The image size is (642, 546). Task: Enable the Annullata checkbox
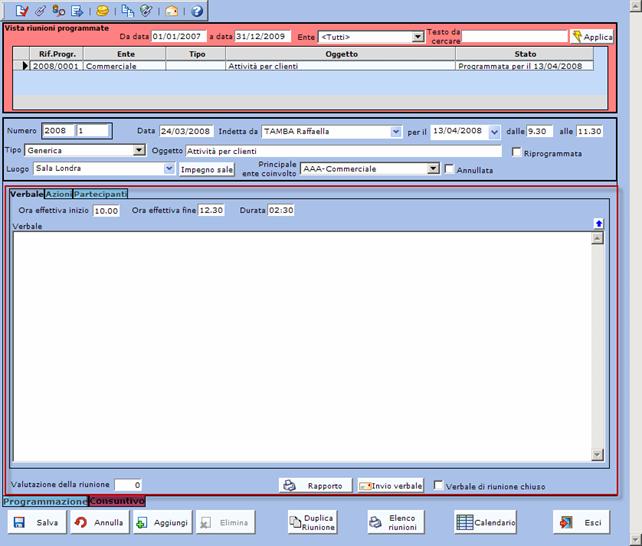(x=449, y=170)
